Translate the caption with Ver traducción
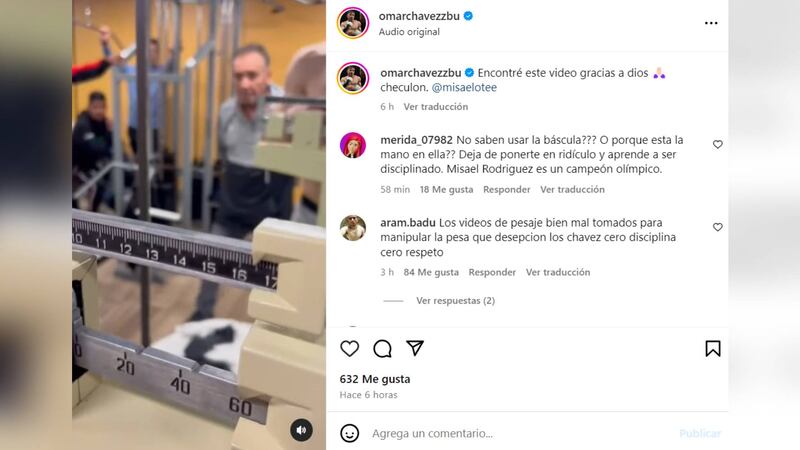 pos(436,107)
